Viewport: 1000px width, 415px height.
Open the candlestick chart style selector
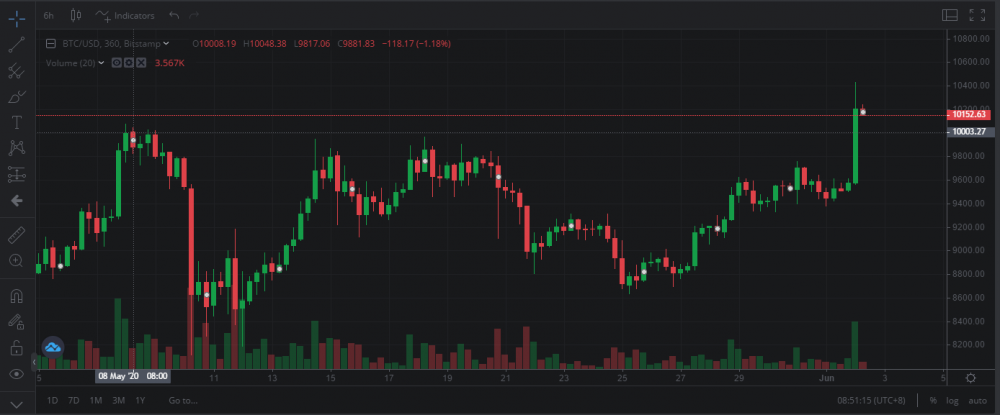tap(75, 16)
